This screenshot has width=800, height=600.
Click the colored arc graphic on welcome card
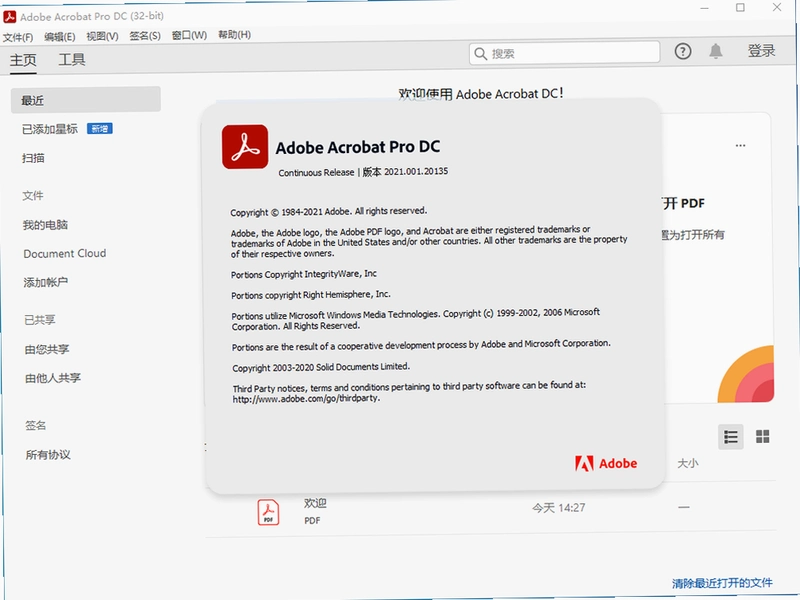click(x=746, y=374)
